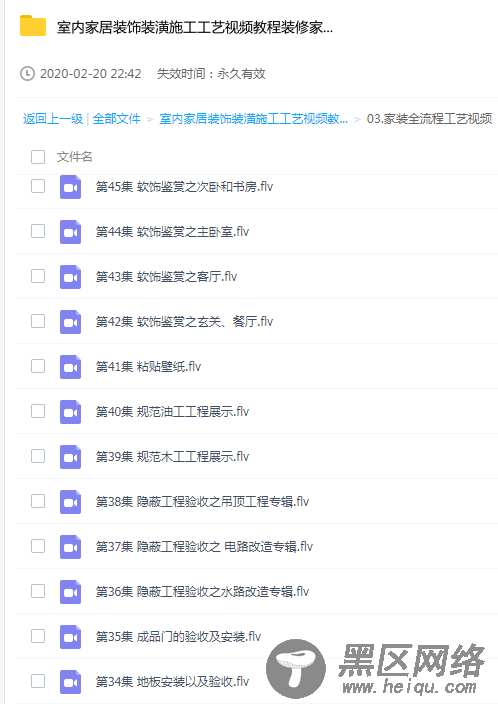Click the share title 室内家居装饰装潢施工工艺视频教程装修家...

195,27
